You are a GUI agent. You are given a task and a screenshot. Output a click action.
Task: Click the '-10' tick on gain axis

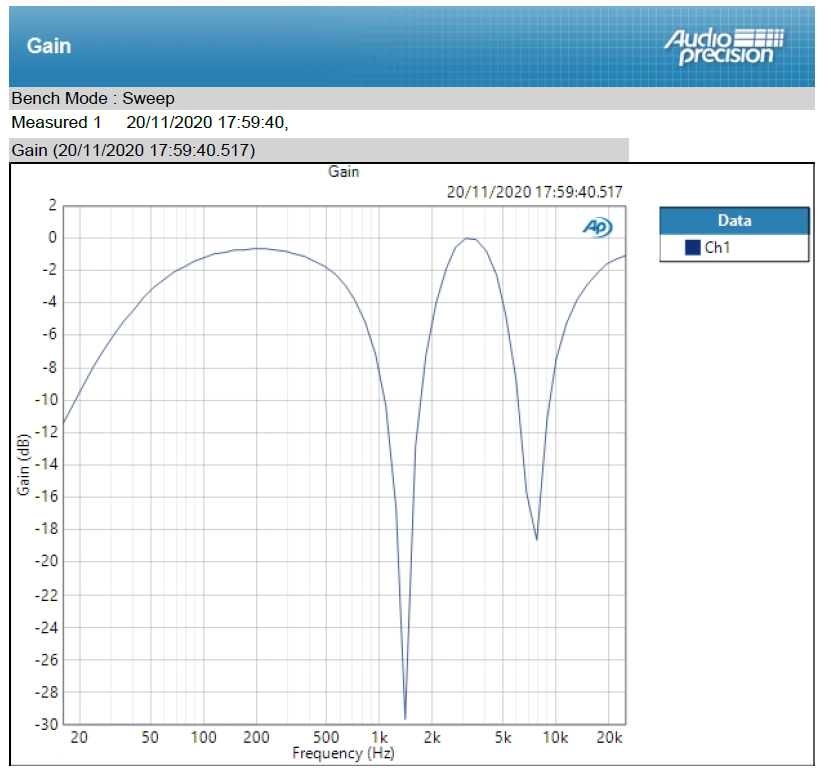46,400
